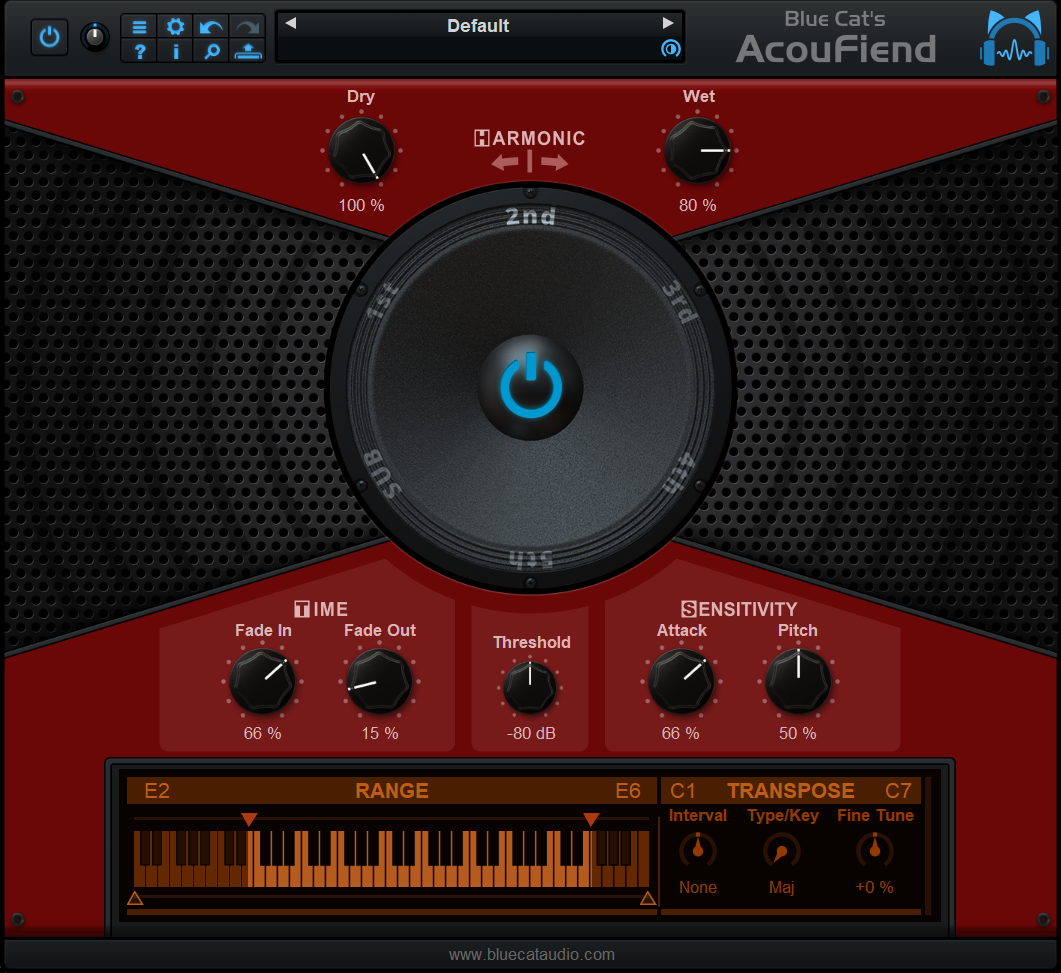
Task: Click the Fade Out value 15 %
Action: 380,733
